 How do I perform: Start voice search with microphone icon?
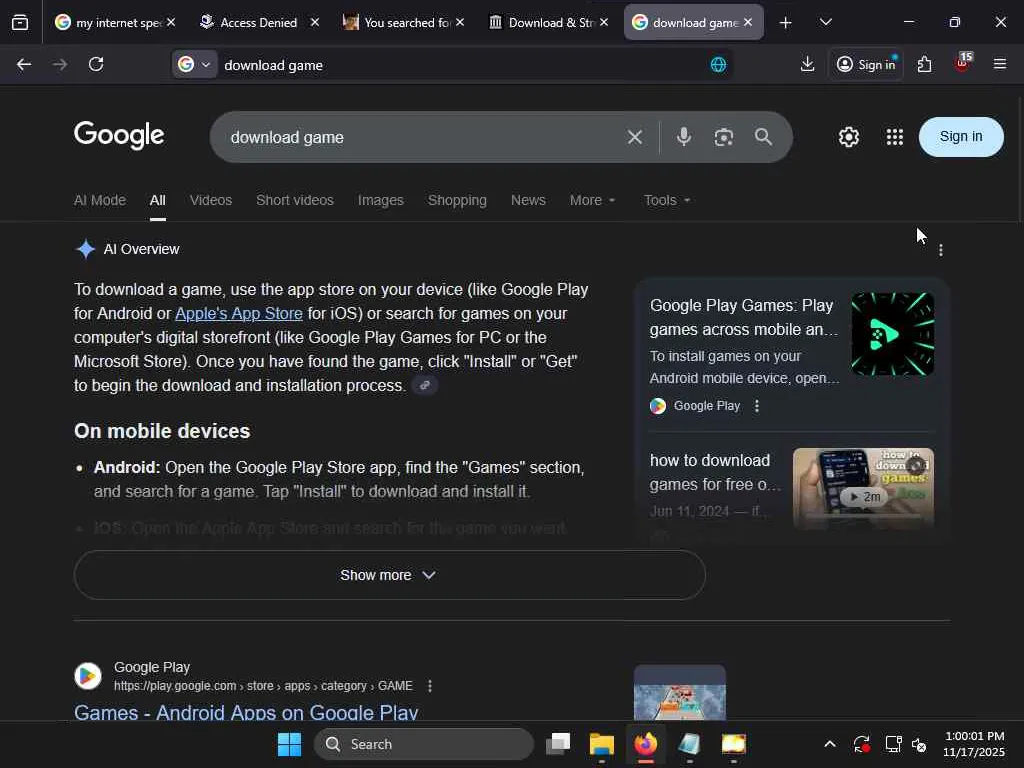coord(684,136)
